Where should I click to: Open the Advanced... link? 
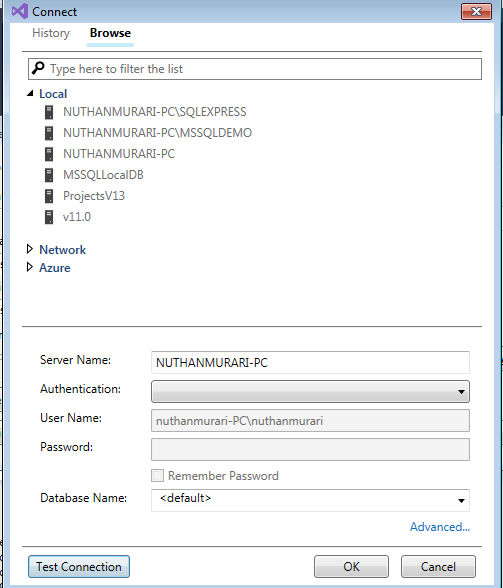440,527
